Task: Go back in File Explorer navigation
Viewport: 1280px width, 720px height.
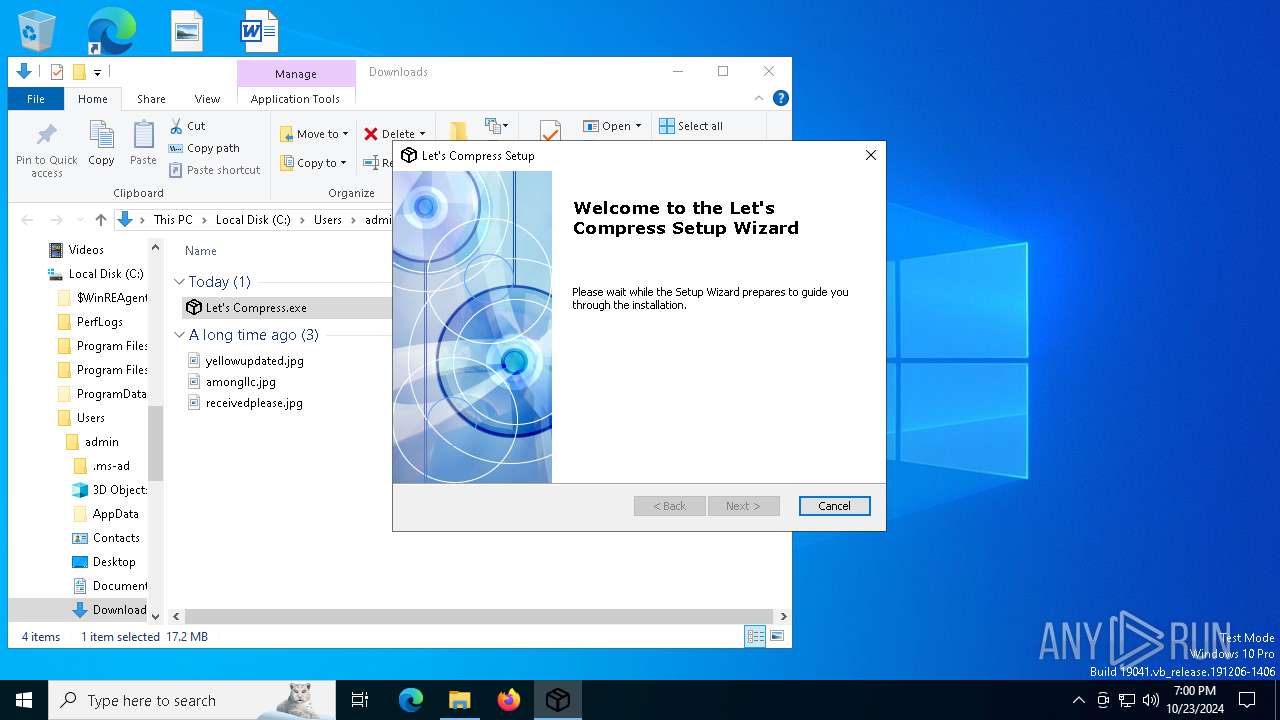Action: [x=27, y=220]
